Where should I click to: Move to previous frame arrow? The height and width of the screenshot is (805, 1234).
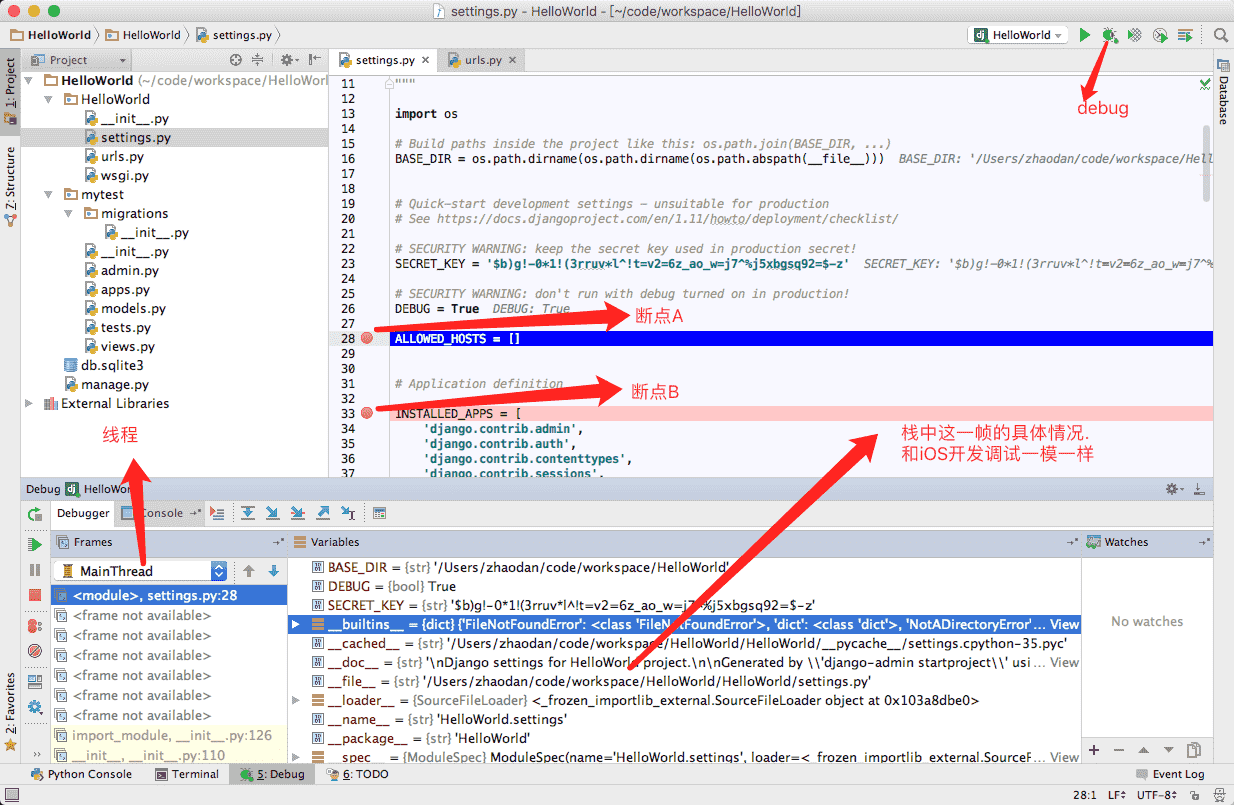pos(249,571)
